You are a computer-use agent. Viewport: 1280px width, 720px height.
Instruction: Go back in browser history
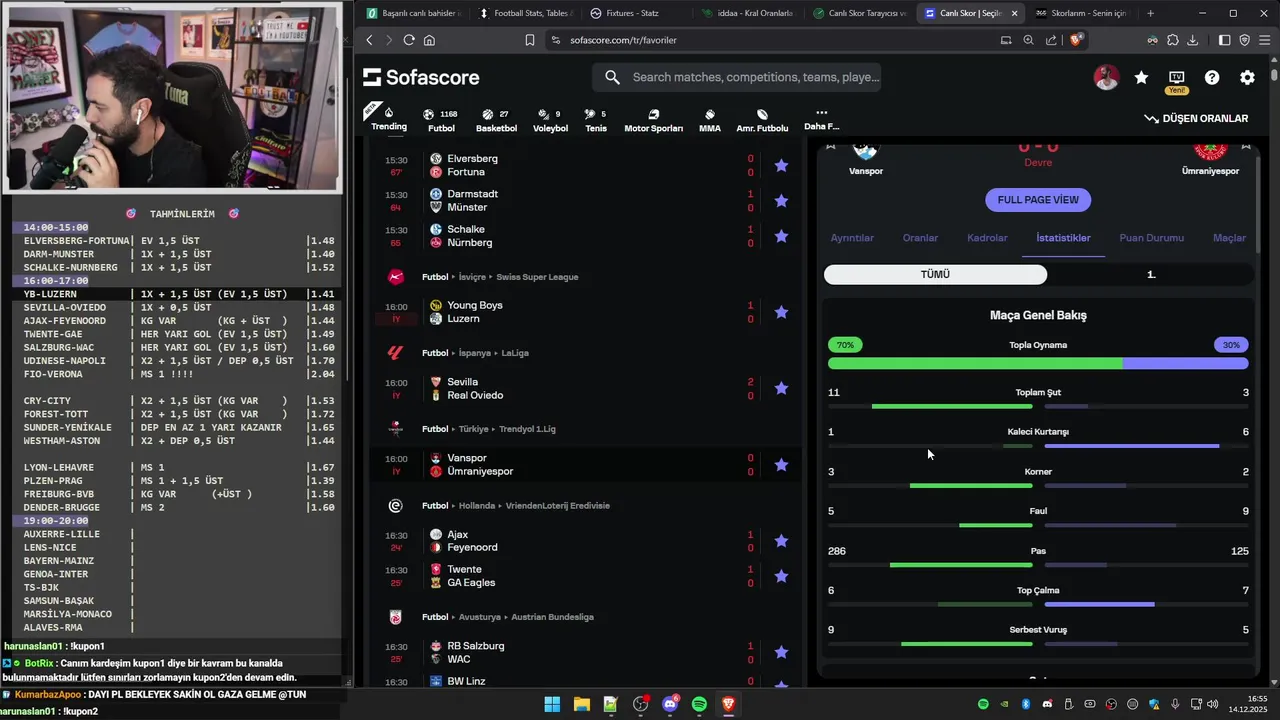(x=369, y=40)
